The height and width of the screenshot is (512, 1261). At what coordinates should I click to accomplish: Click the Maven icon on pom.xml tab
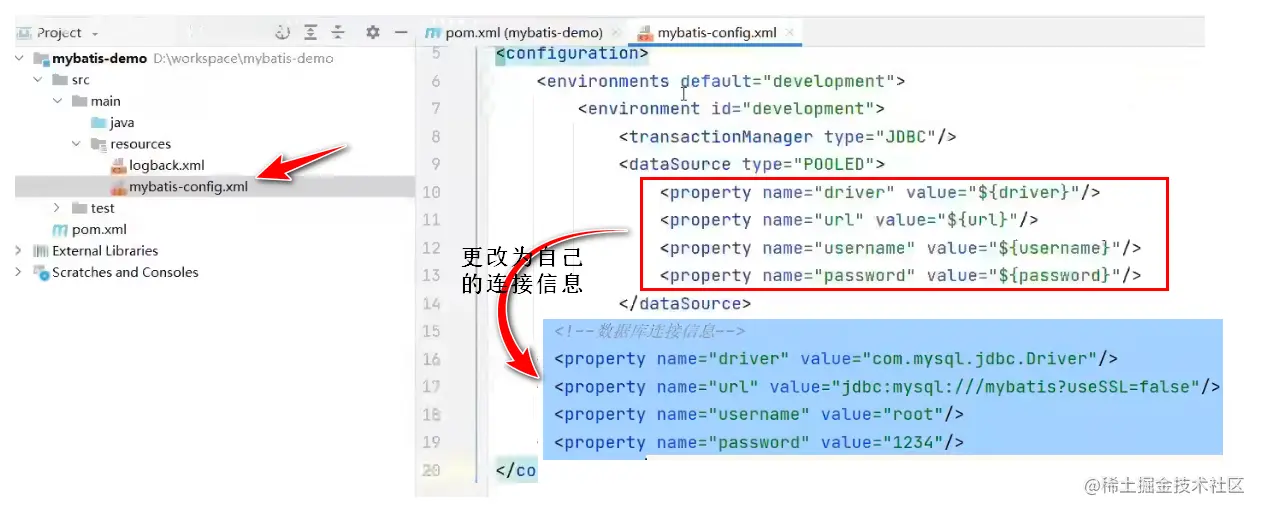[x=432, y=33]
